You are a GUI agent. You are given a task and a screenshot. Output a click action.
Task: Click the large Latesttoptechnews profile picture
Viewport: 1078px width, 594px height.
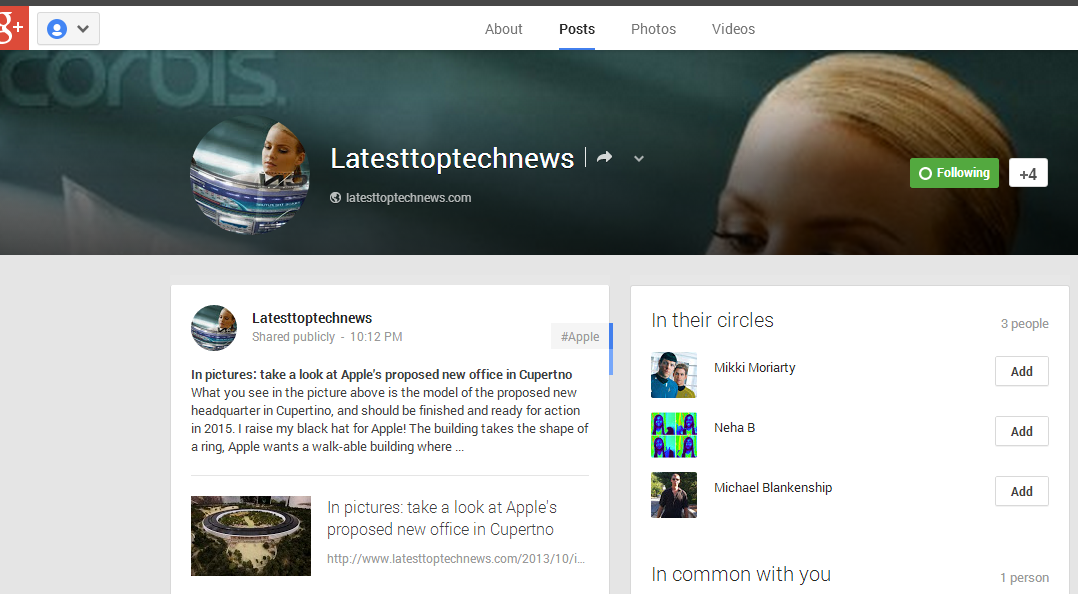[250, 175]
